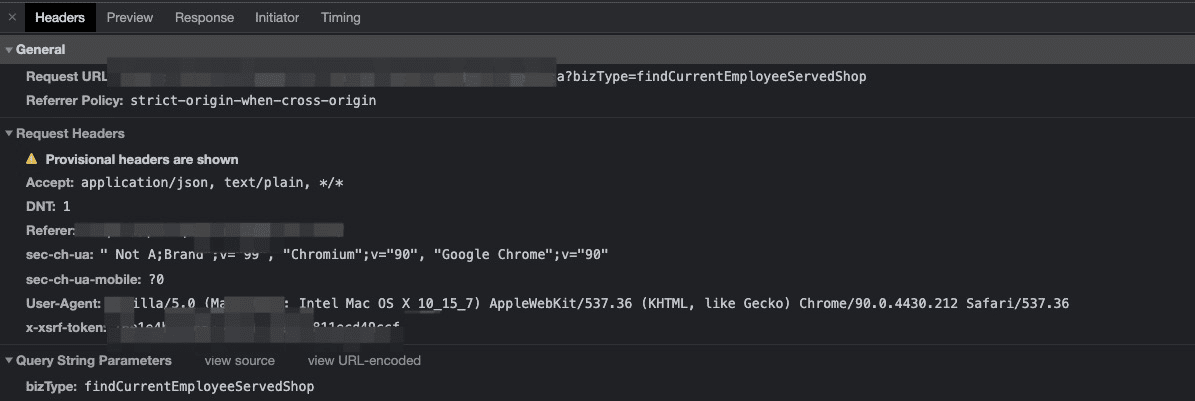This screenshot has width=1195, height=401.
Task: Click the bizType query parameter value
Action: [x=199, y=385]
